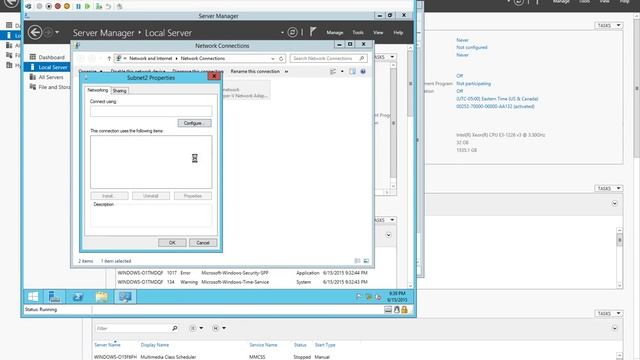640x360 pixels.
Task: Create a VM checkpoint
Action: [x=99, y=7]
